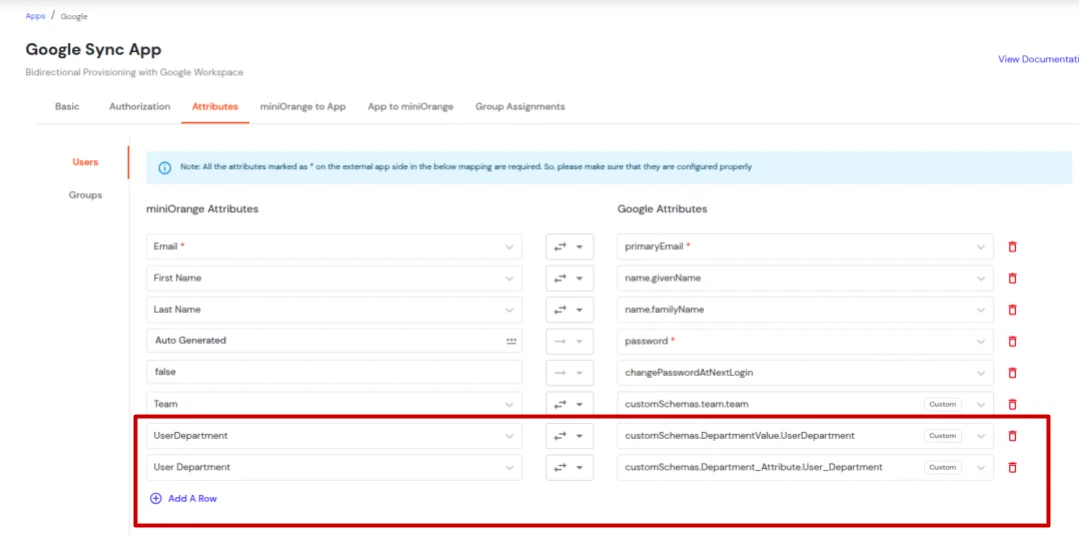Delete the Department_Attribute.User_Department mapping row
The width and height of the screenshot is (1079, 536).
pos(1012,467)
